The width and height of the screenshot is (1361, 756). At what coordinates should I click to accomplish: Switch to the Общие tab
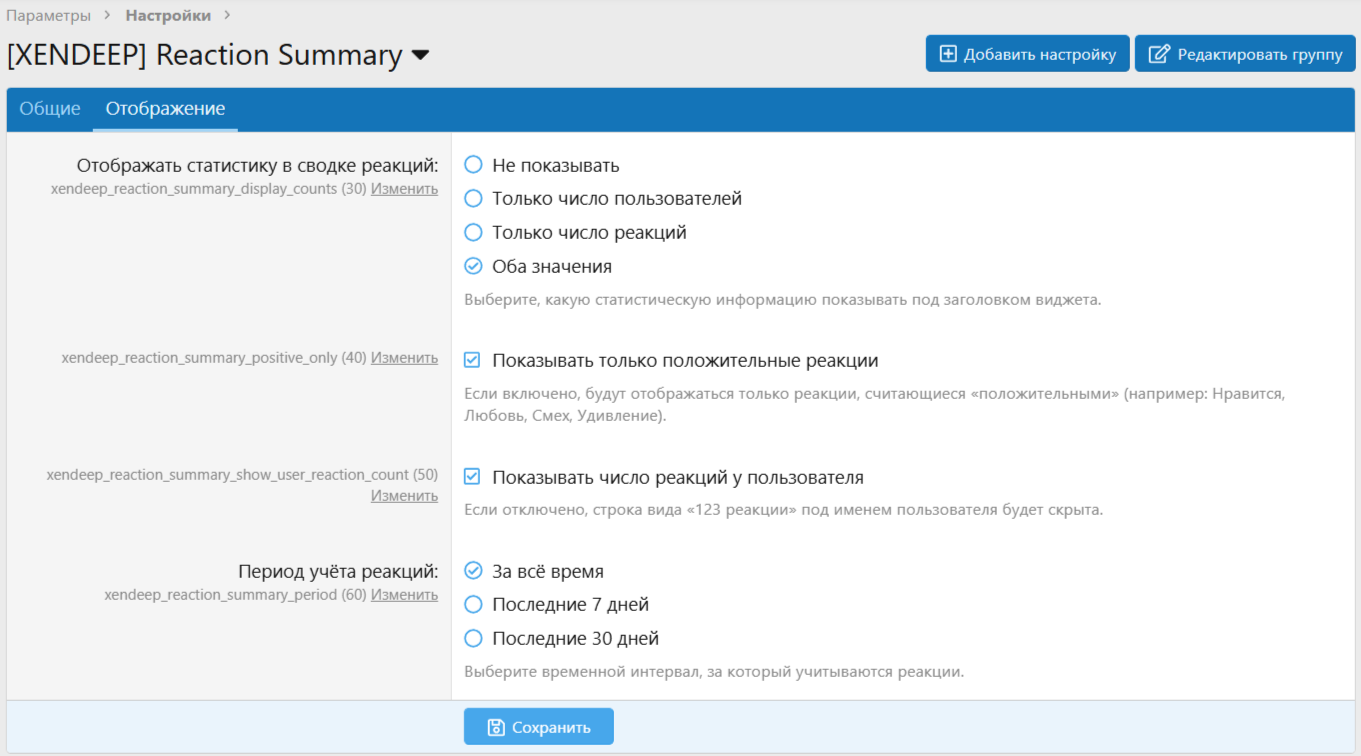(50, 109)
